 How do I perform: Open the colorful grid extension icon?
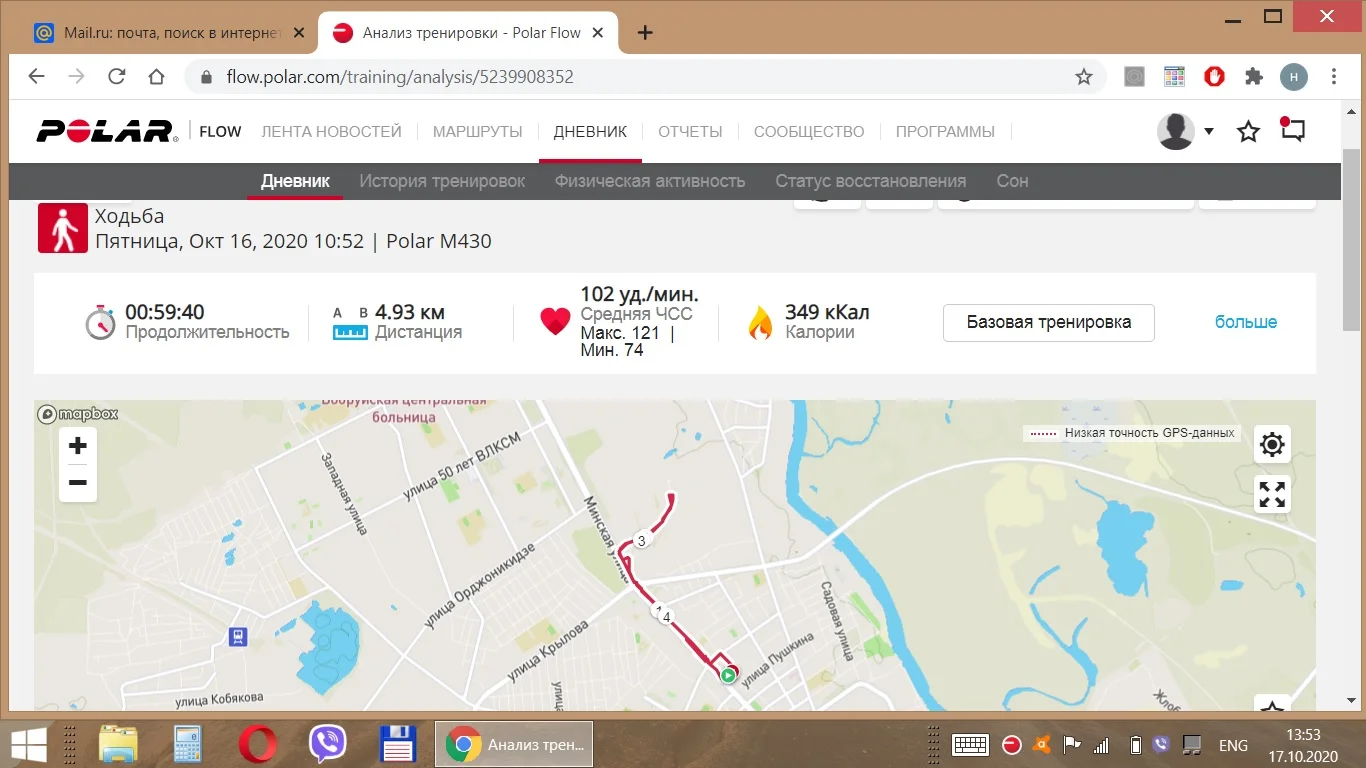pyautogui.click(x=1174, y=77)
